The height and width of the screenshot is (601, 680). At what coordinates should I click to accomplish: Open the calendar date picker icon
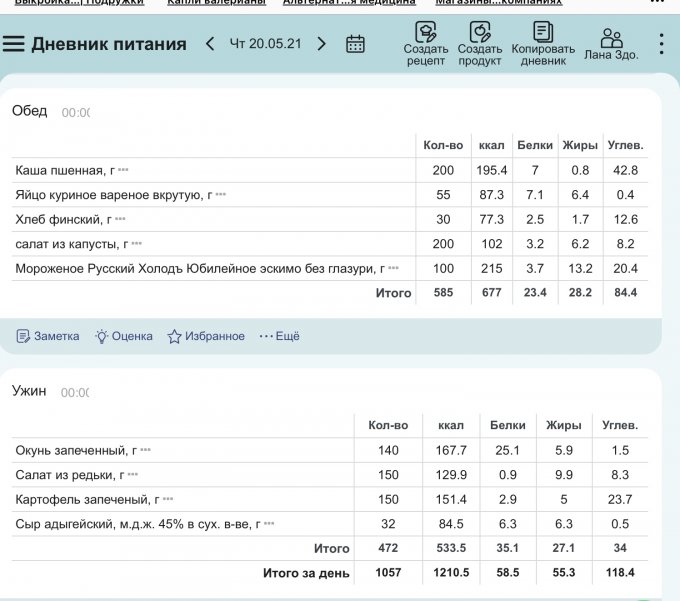(355, 44)
